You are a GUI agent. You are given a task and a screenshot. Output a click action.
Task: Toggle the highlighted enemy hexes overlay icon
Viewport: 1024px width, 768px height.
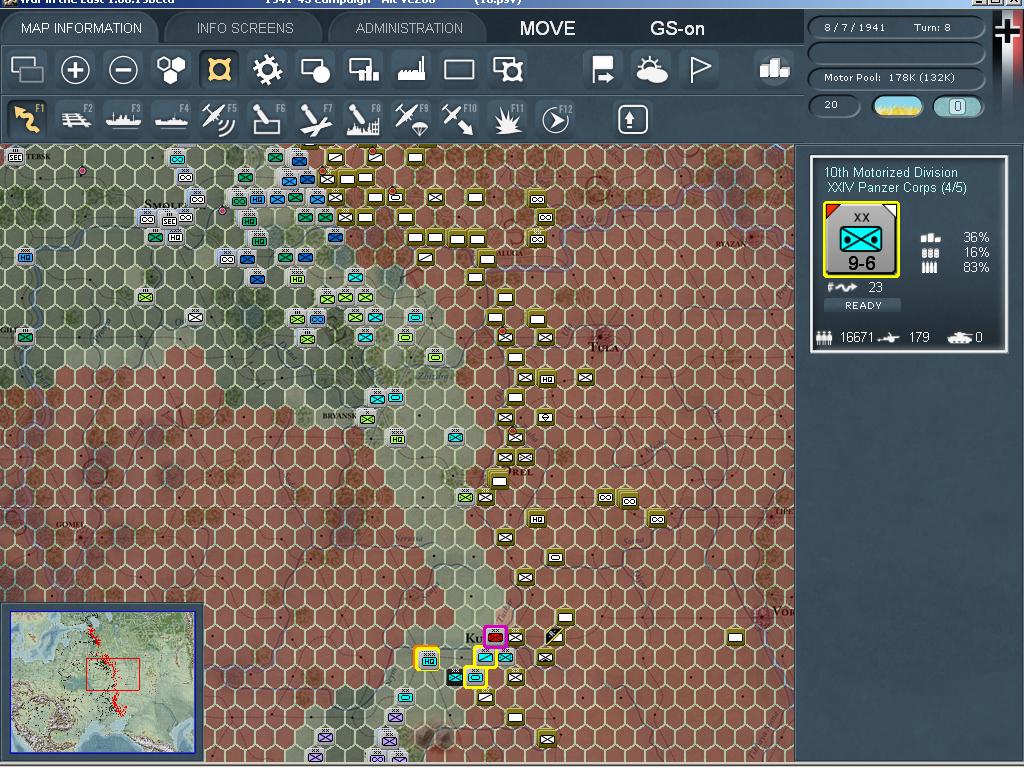coord(219,69)
